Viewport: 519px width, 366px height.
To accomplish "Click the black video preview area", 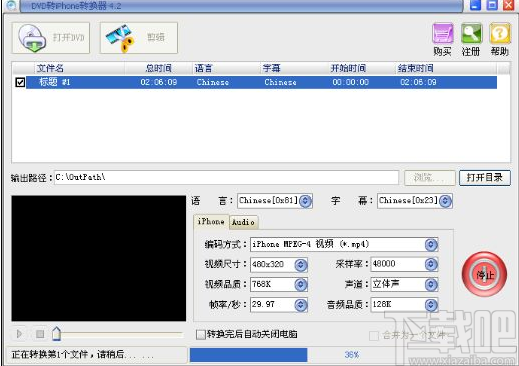I will (99, 258).
